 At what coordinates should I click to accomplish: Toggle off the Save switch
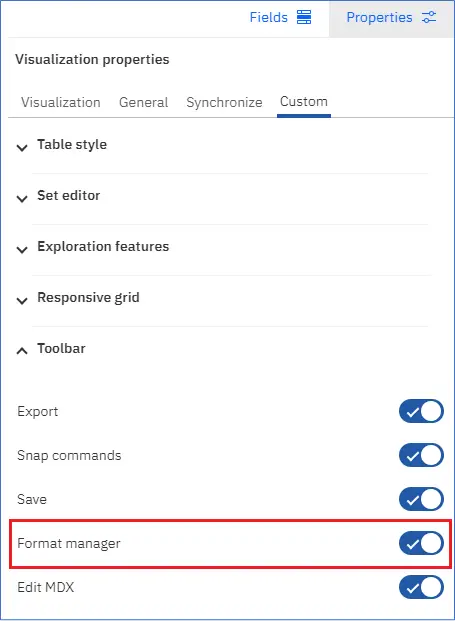tap(421, 499)
